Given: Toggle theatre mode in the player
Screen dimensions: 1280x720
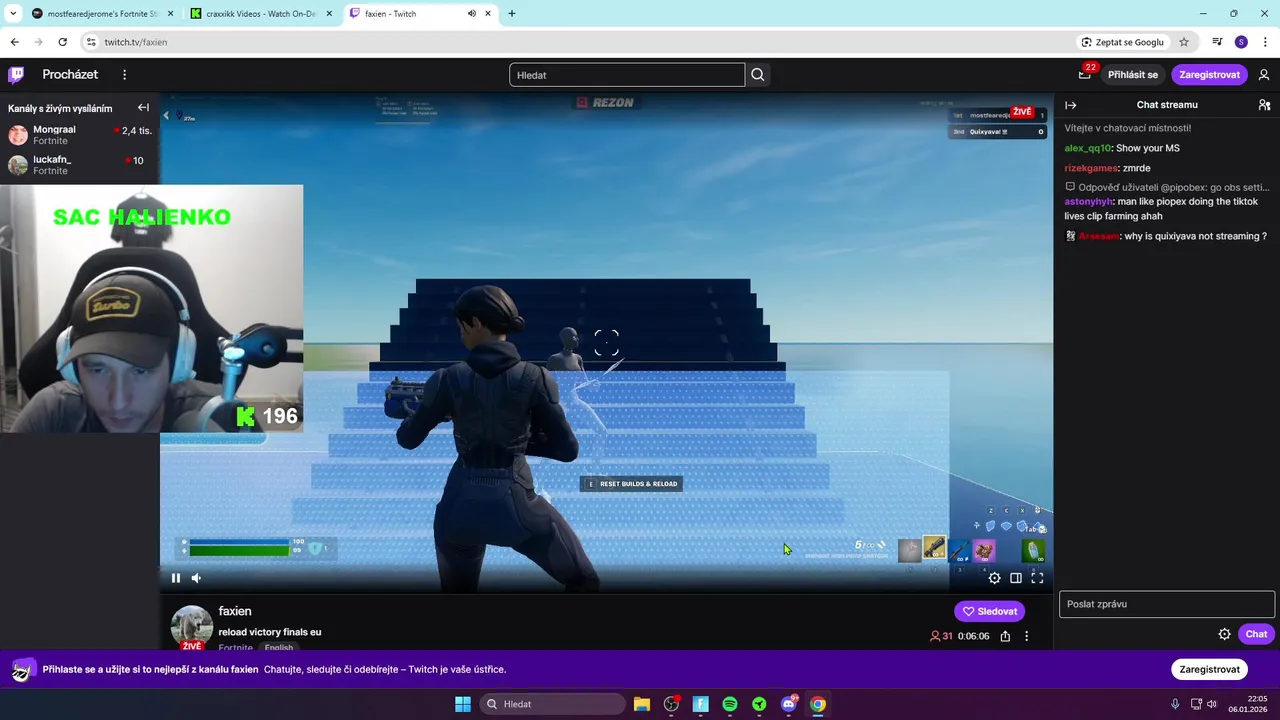Looking at the screenshot, I should (1016, 578).
